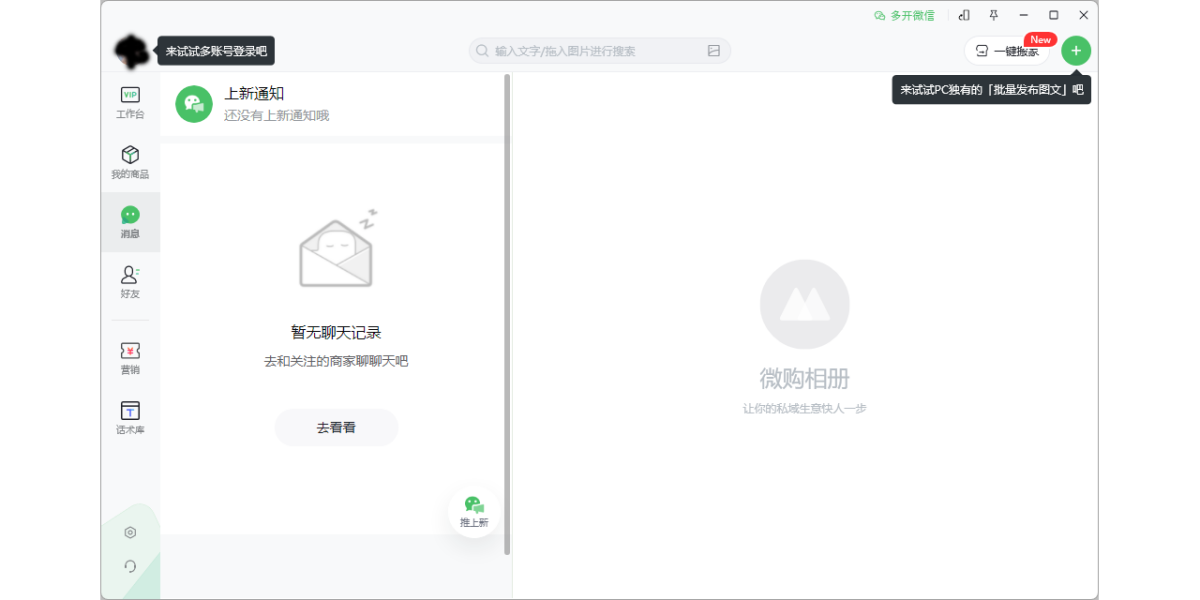Viewport: 1200px width, 600px height.
Task: Toggle the pin window on top icon
Action: coord(993,15)
